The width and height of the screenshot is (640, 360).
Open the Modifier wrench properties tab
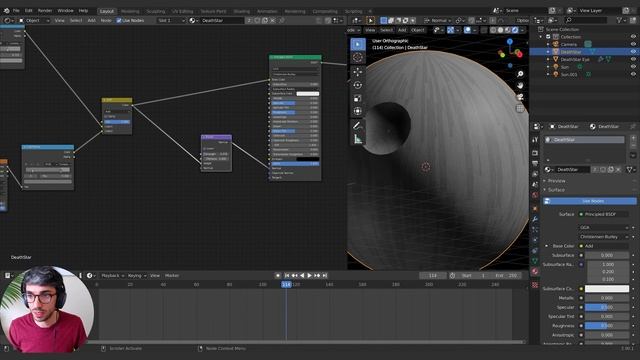tap(535, 219)
